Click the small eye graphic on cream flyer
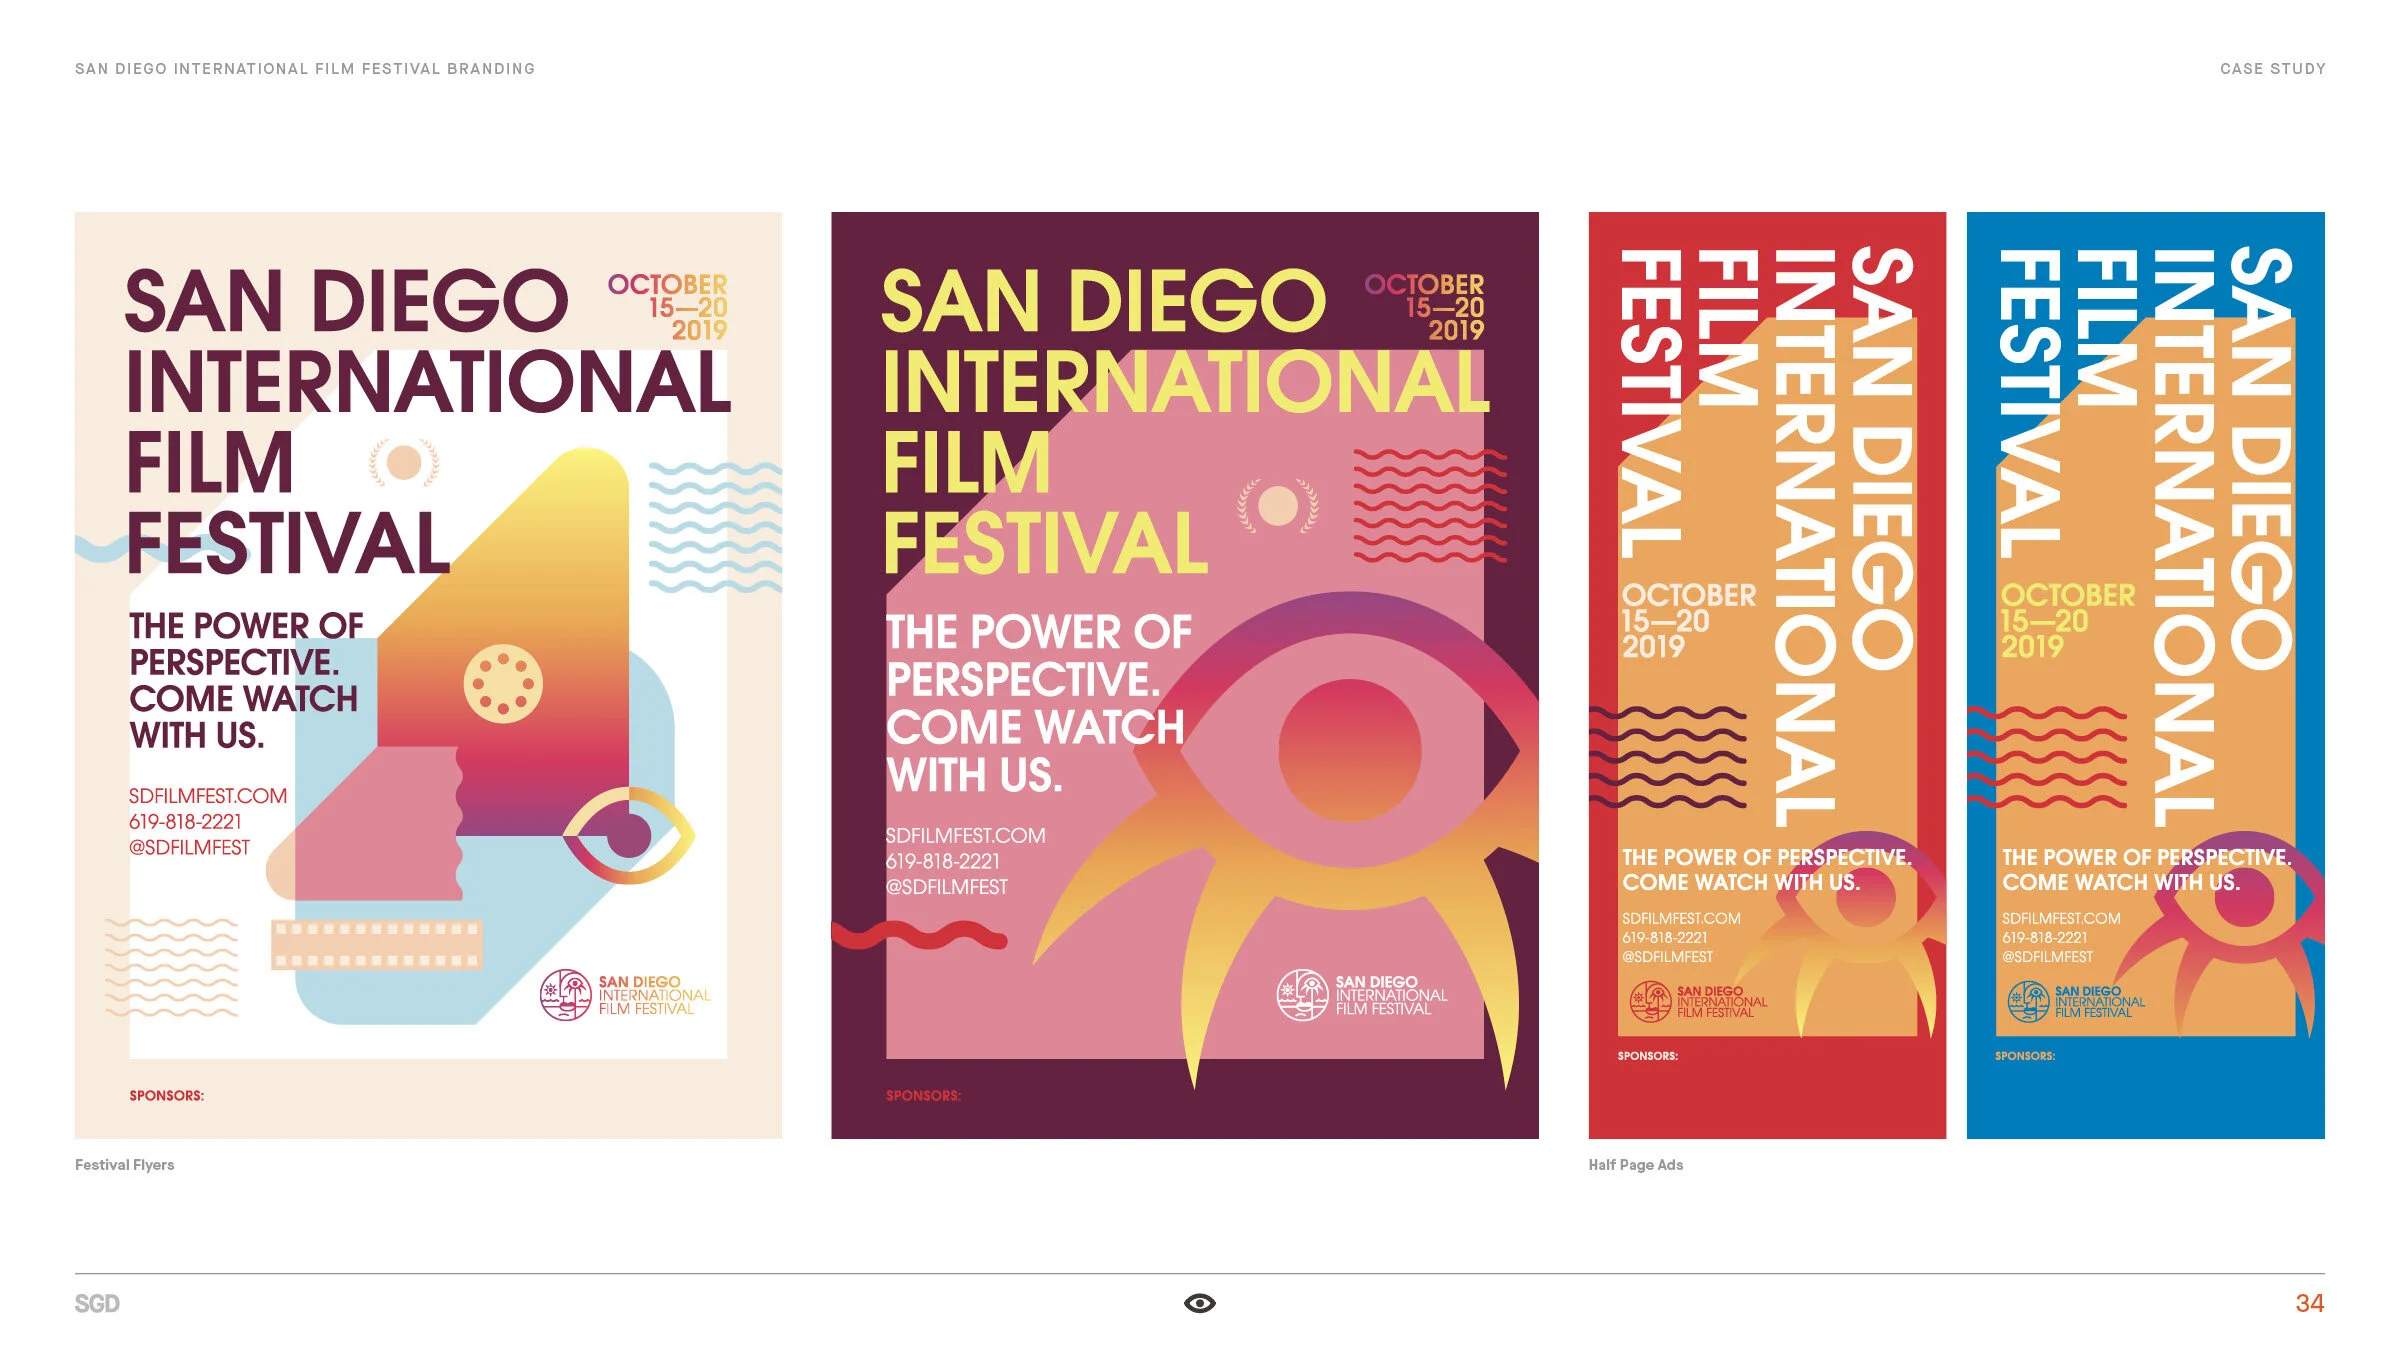Screen dimensions: 2400x1350 [628, 835]
